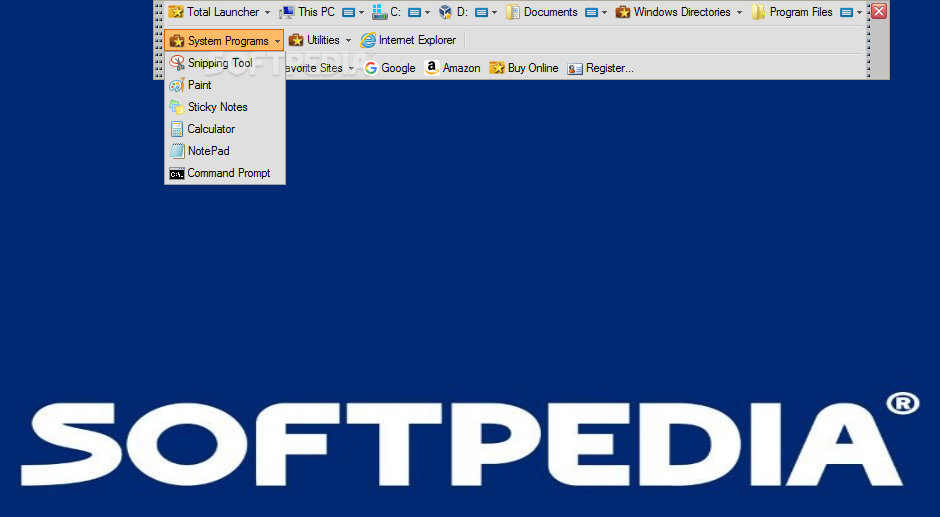This screenshot has width=940, height=517.
Task: Expand the Utilities dropdown arrow
Action: 348,41
